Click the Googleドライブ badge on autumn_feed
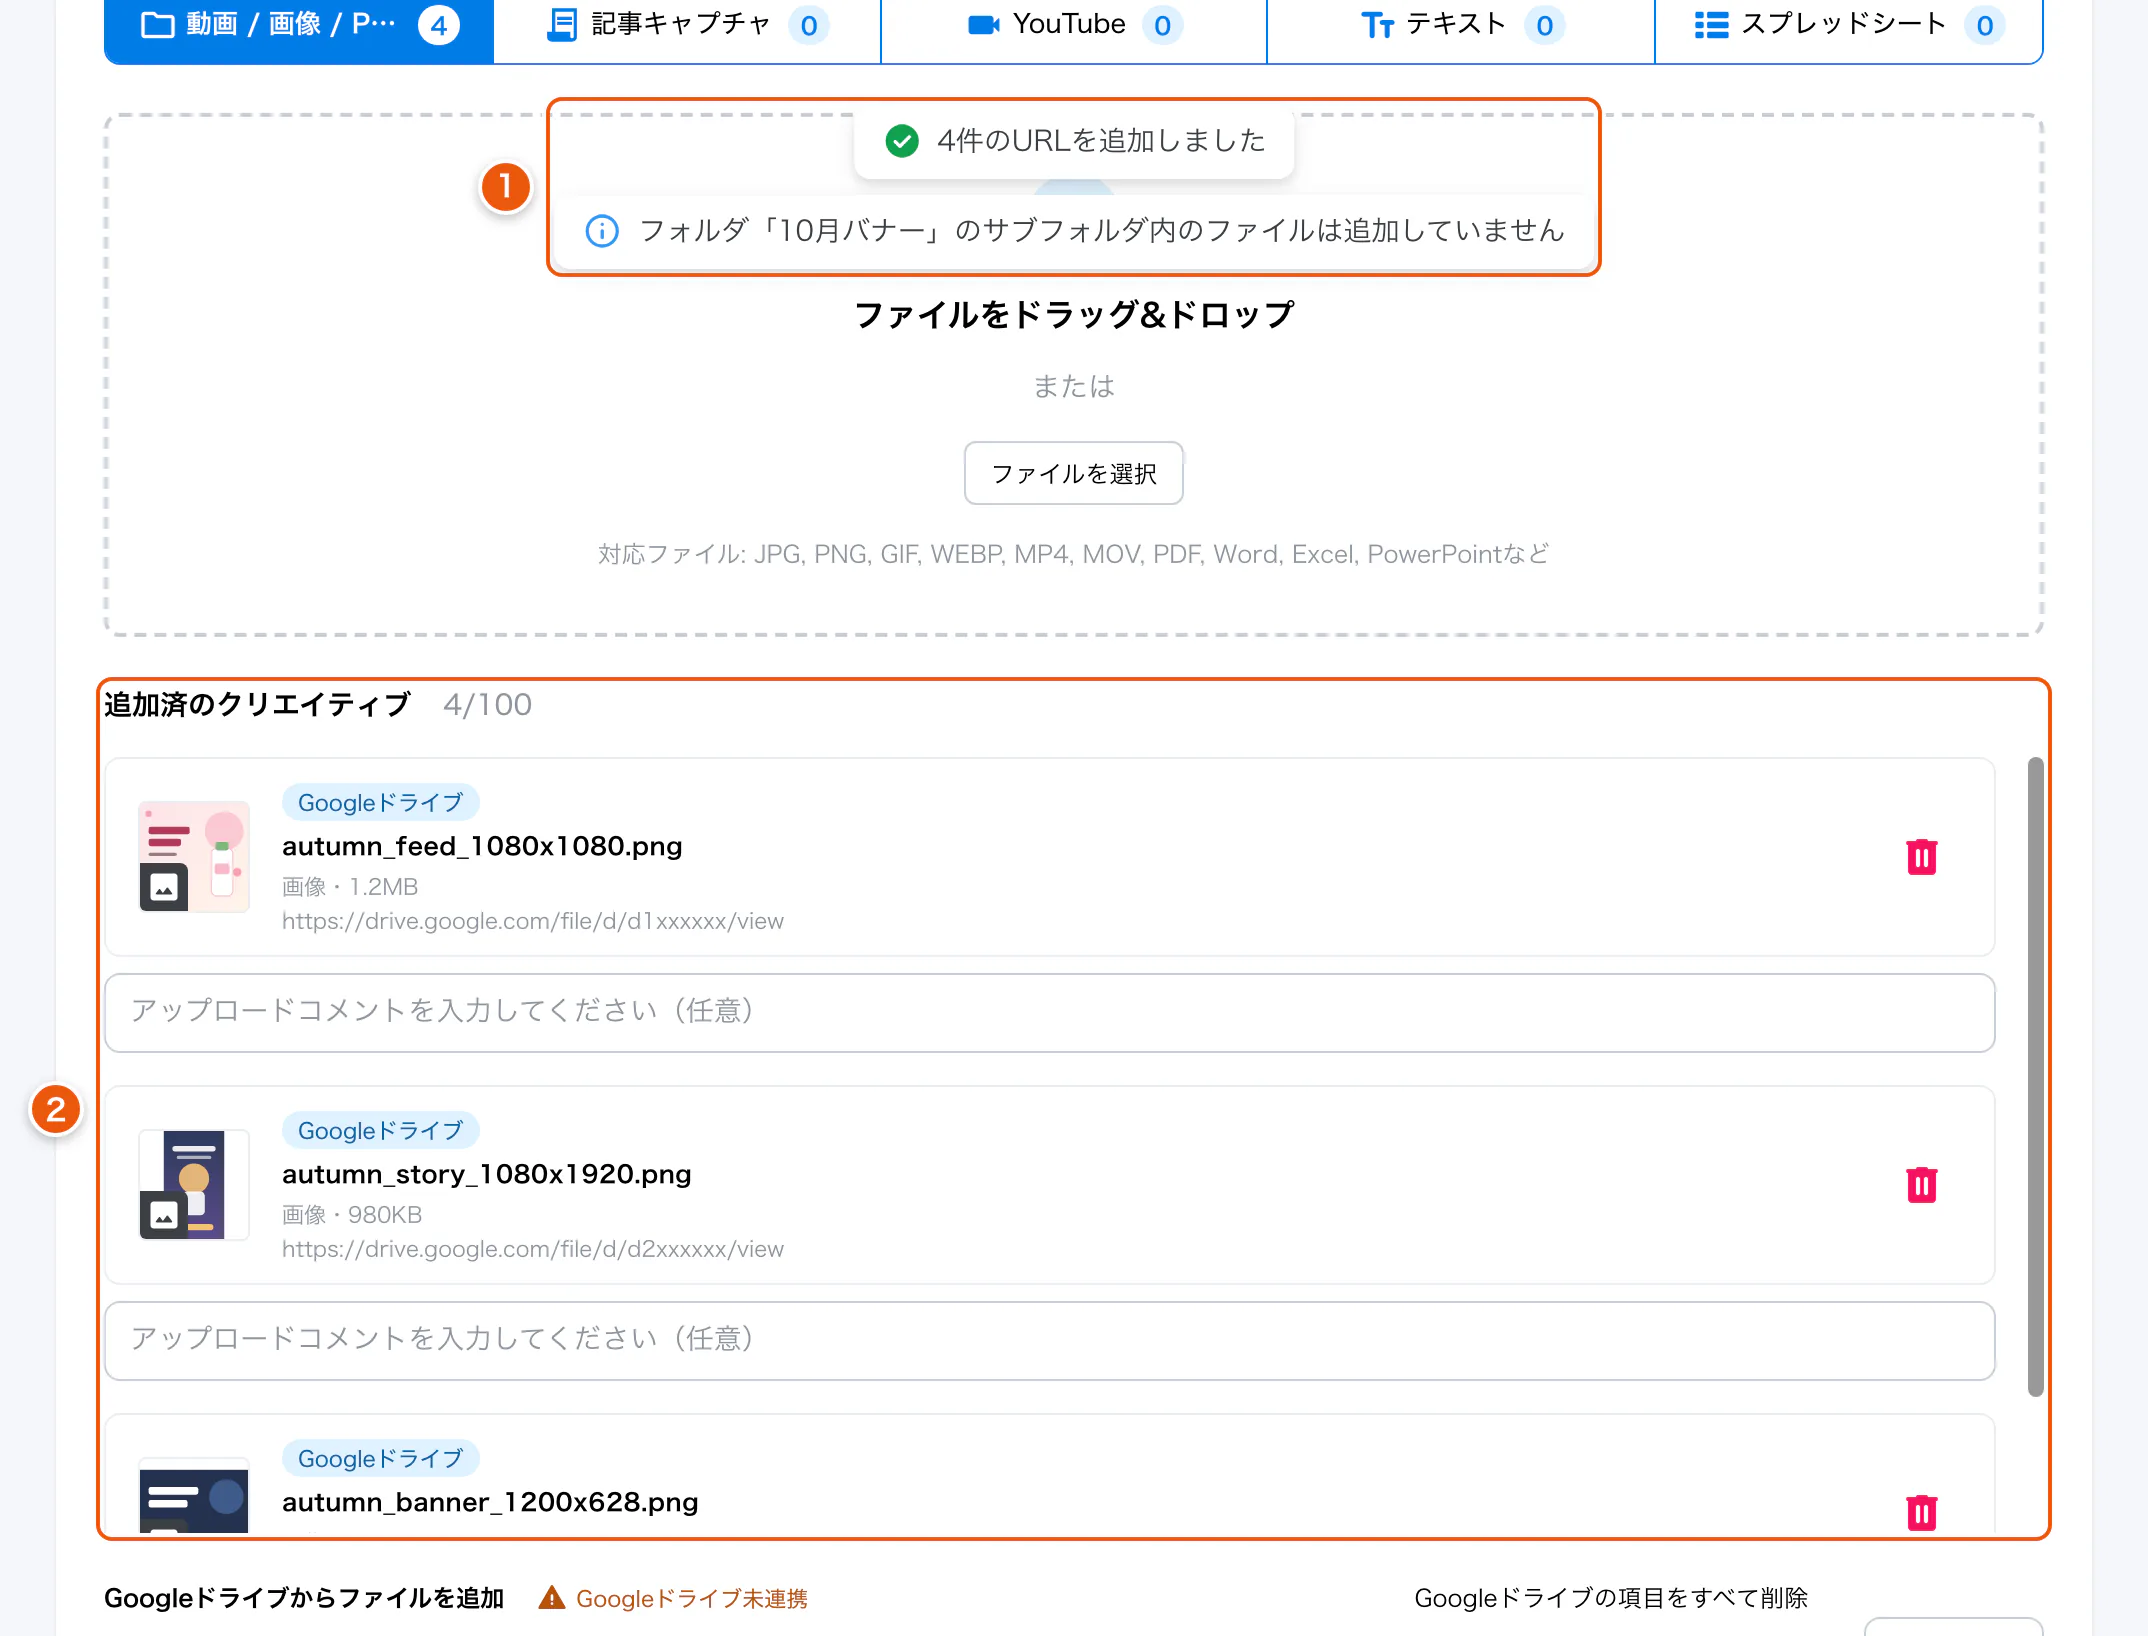Image resolution: width=2148 pixels, height=1636 pixels. click(x=381, y=802)
